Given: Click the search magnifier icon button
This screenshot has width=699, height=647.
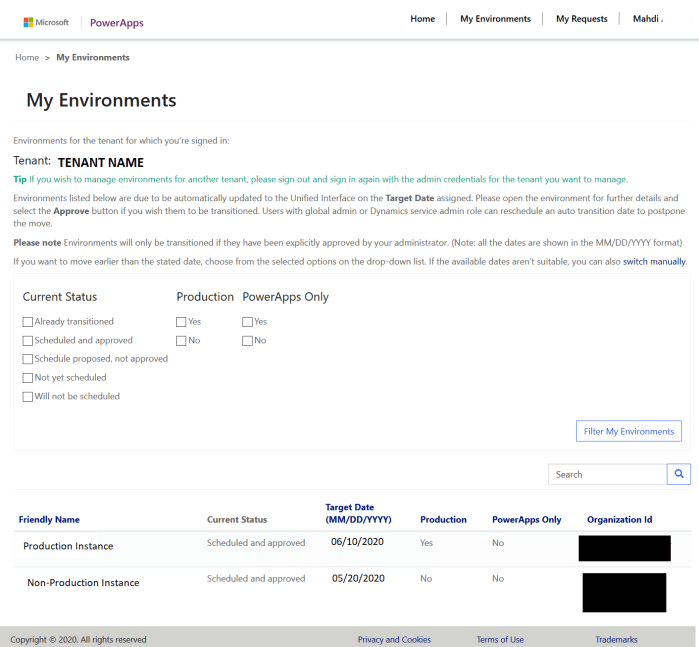Looking at the screenshot, I should pos(679,474).
